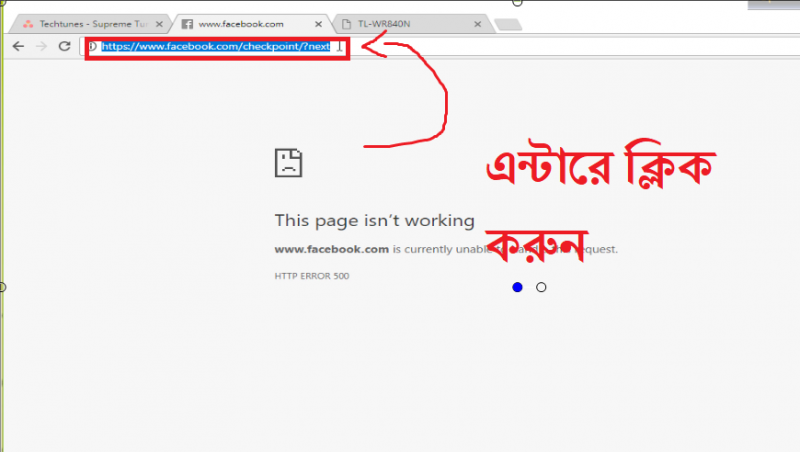Close the Techtunes tab
Image resolution: width=800 pixels, height=452 pixels.
click(x=159, y=24)
